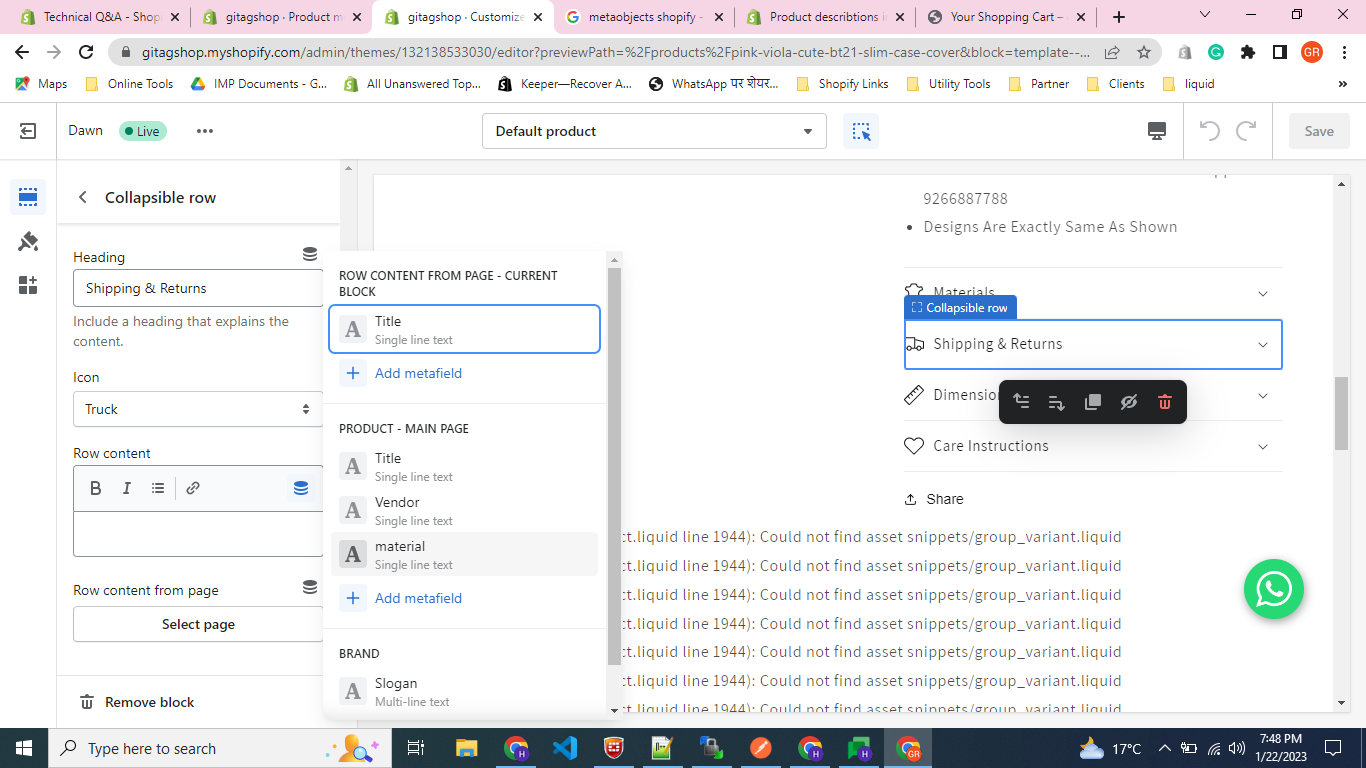Select Brand Slogan multi-line text option
Image resolution: width=1366 pixels, height=768 pixels.
[x=464, y=691]
